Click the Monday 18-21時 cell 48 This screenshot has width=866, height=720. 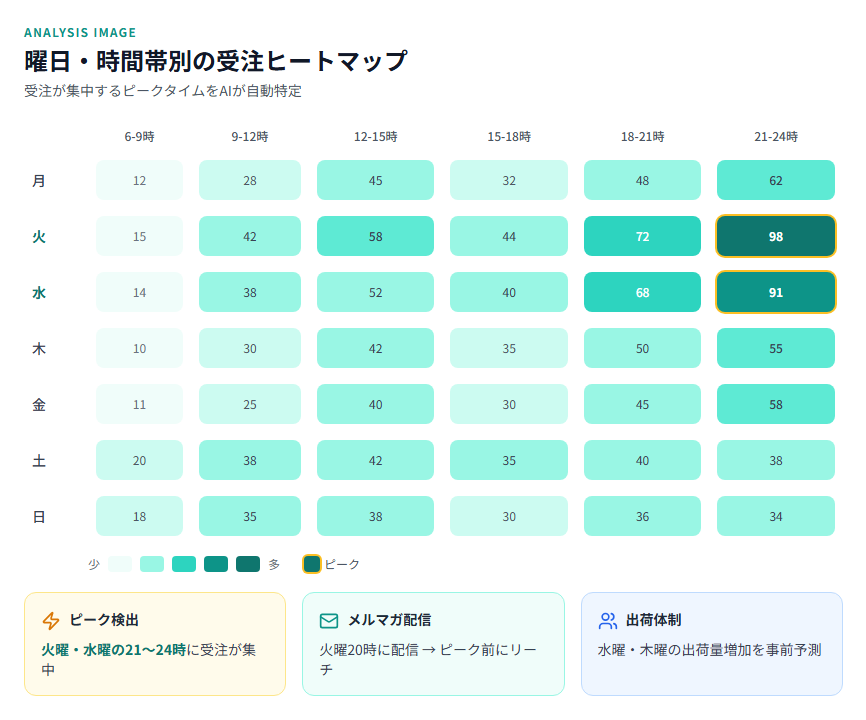pyautogui.click(x=642, y=180)
